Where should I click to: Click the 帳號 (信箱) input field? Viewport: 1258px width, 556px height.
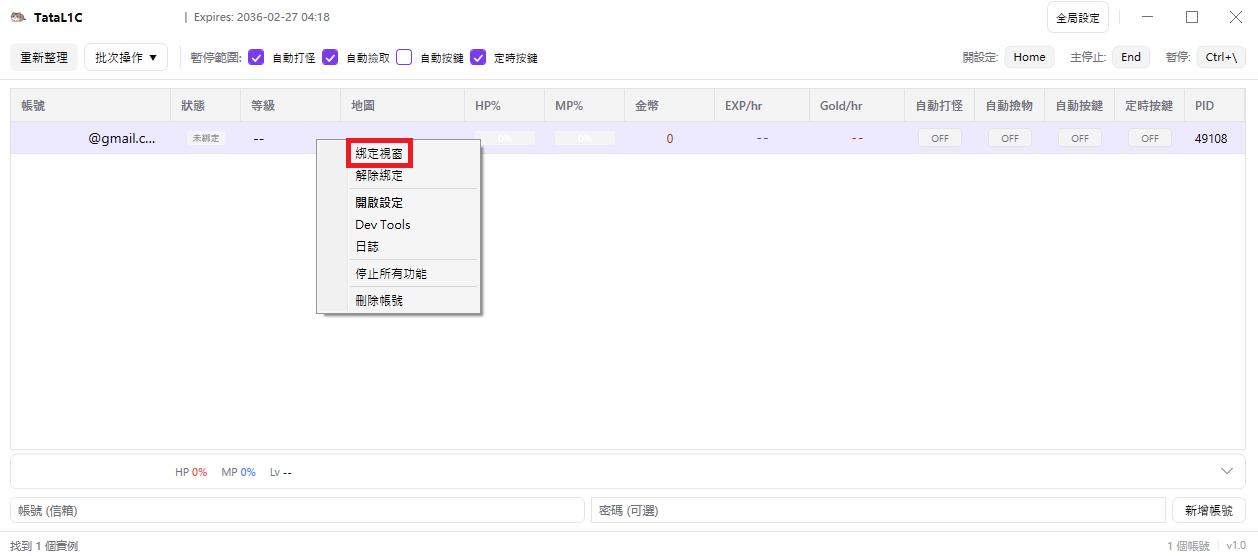coord(297,510)
